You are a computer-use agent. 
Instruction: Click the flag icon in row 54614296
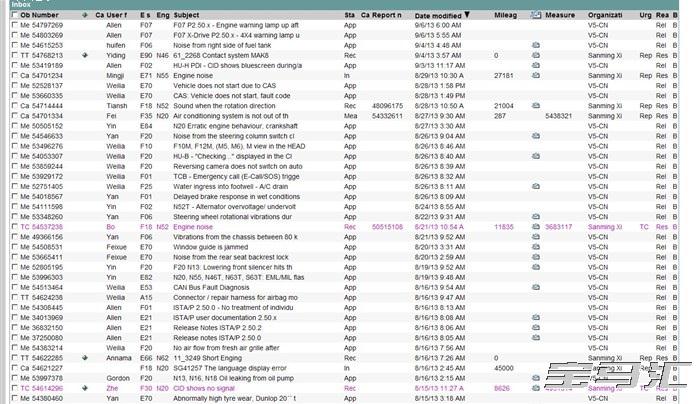[85, 388]
